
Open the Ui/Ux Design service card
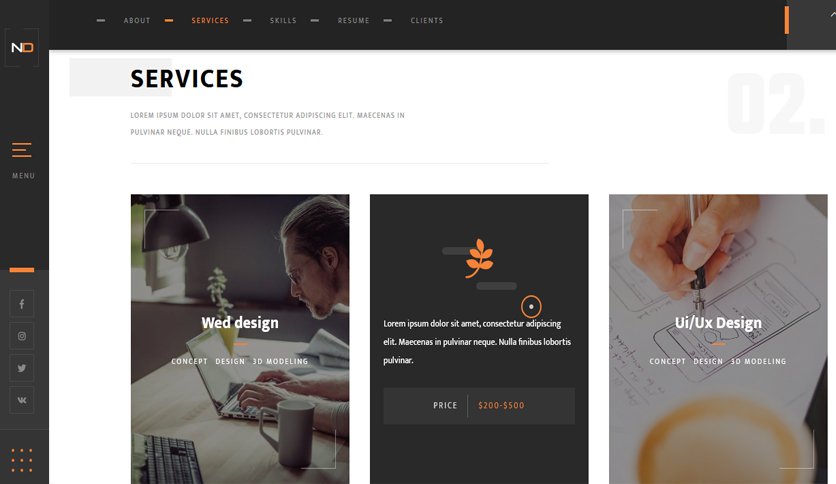click(718, 339)
